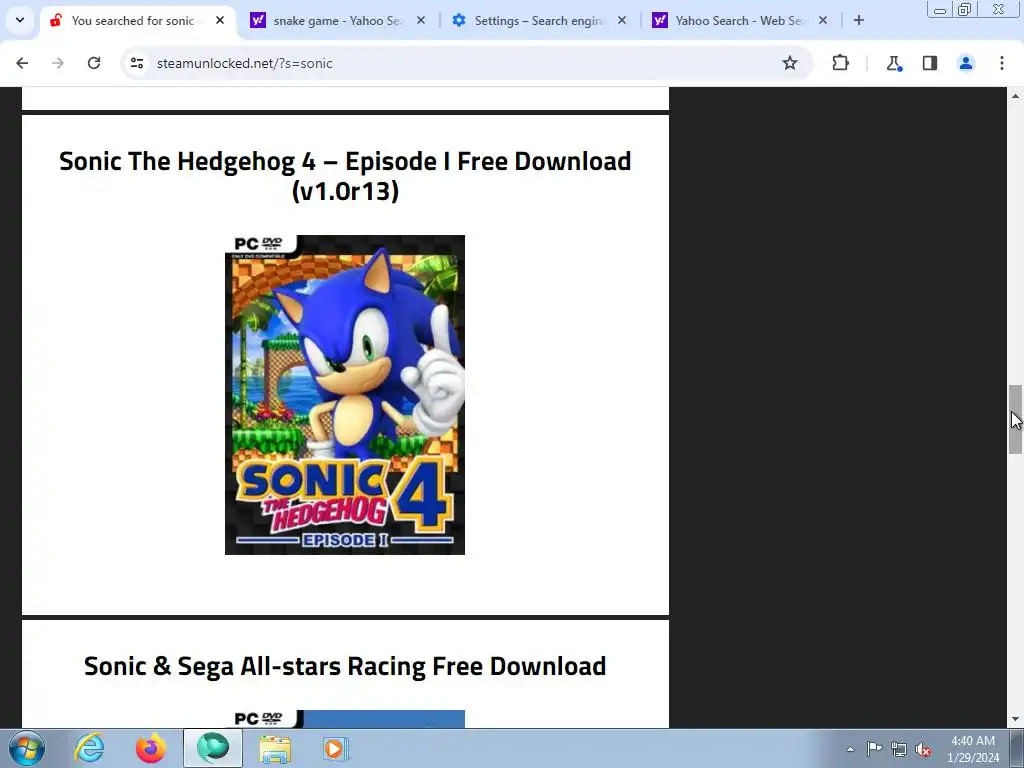Open a new browser tab

pos(859,21)
